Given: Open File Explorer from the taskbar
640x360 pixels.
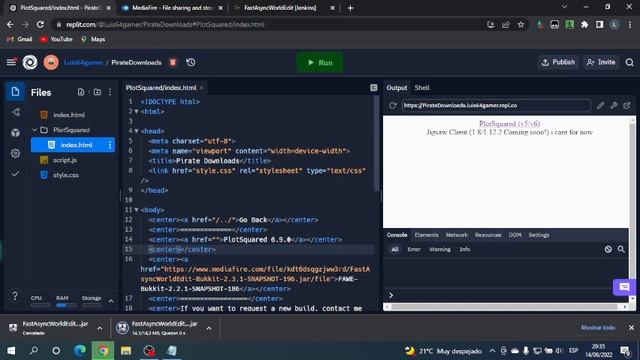Looking at the screenshot, I should tap(126, 351).
